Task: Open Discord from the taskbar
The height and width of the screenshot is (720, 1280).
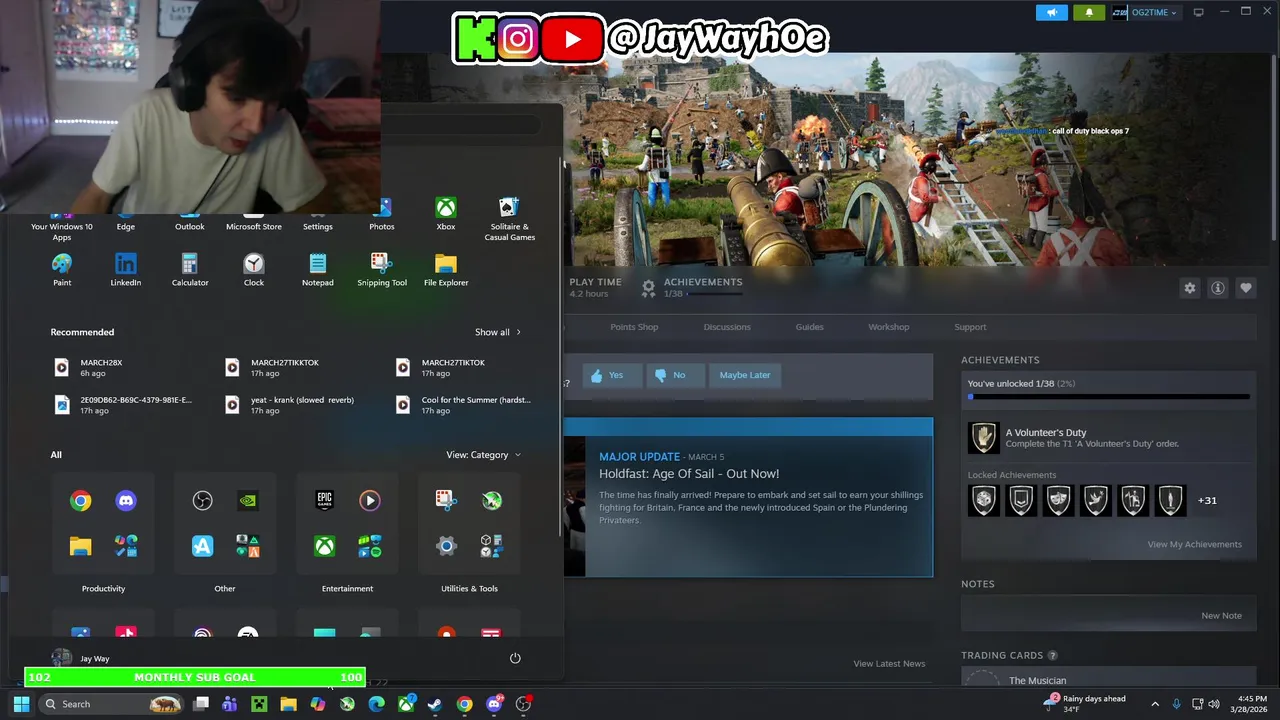Action: click(494, 704)
